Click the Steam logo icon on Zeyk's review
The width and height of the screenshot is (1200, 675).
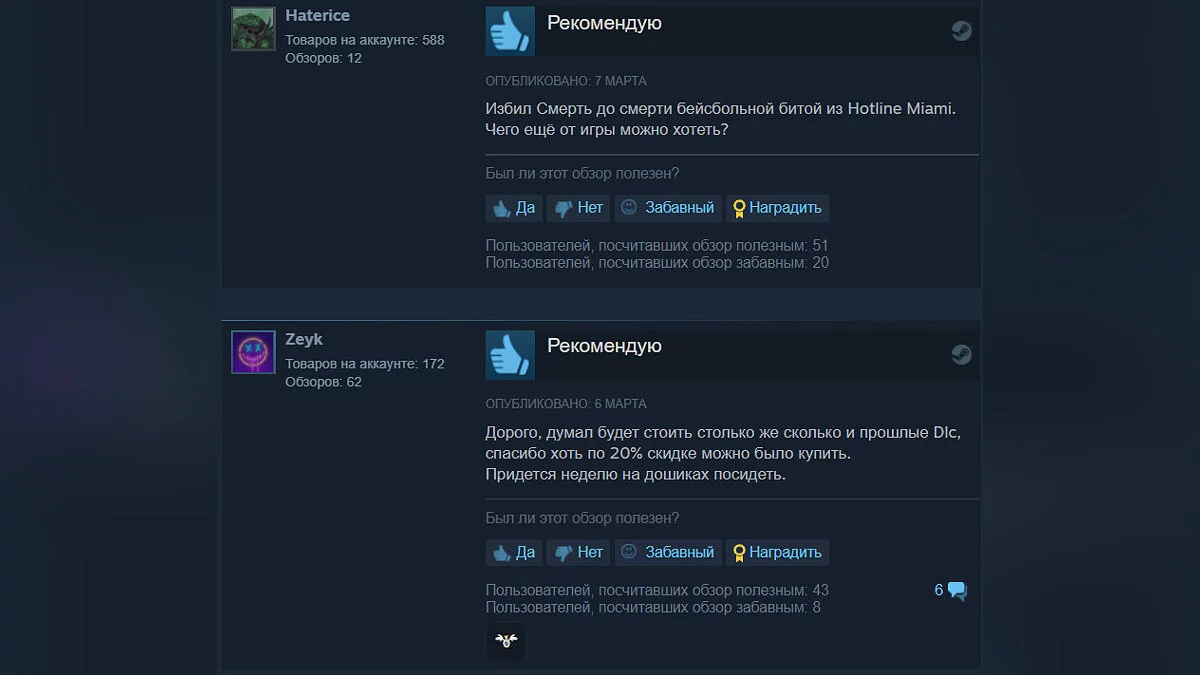[x=961, y=354]
